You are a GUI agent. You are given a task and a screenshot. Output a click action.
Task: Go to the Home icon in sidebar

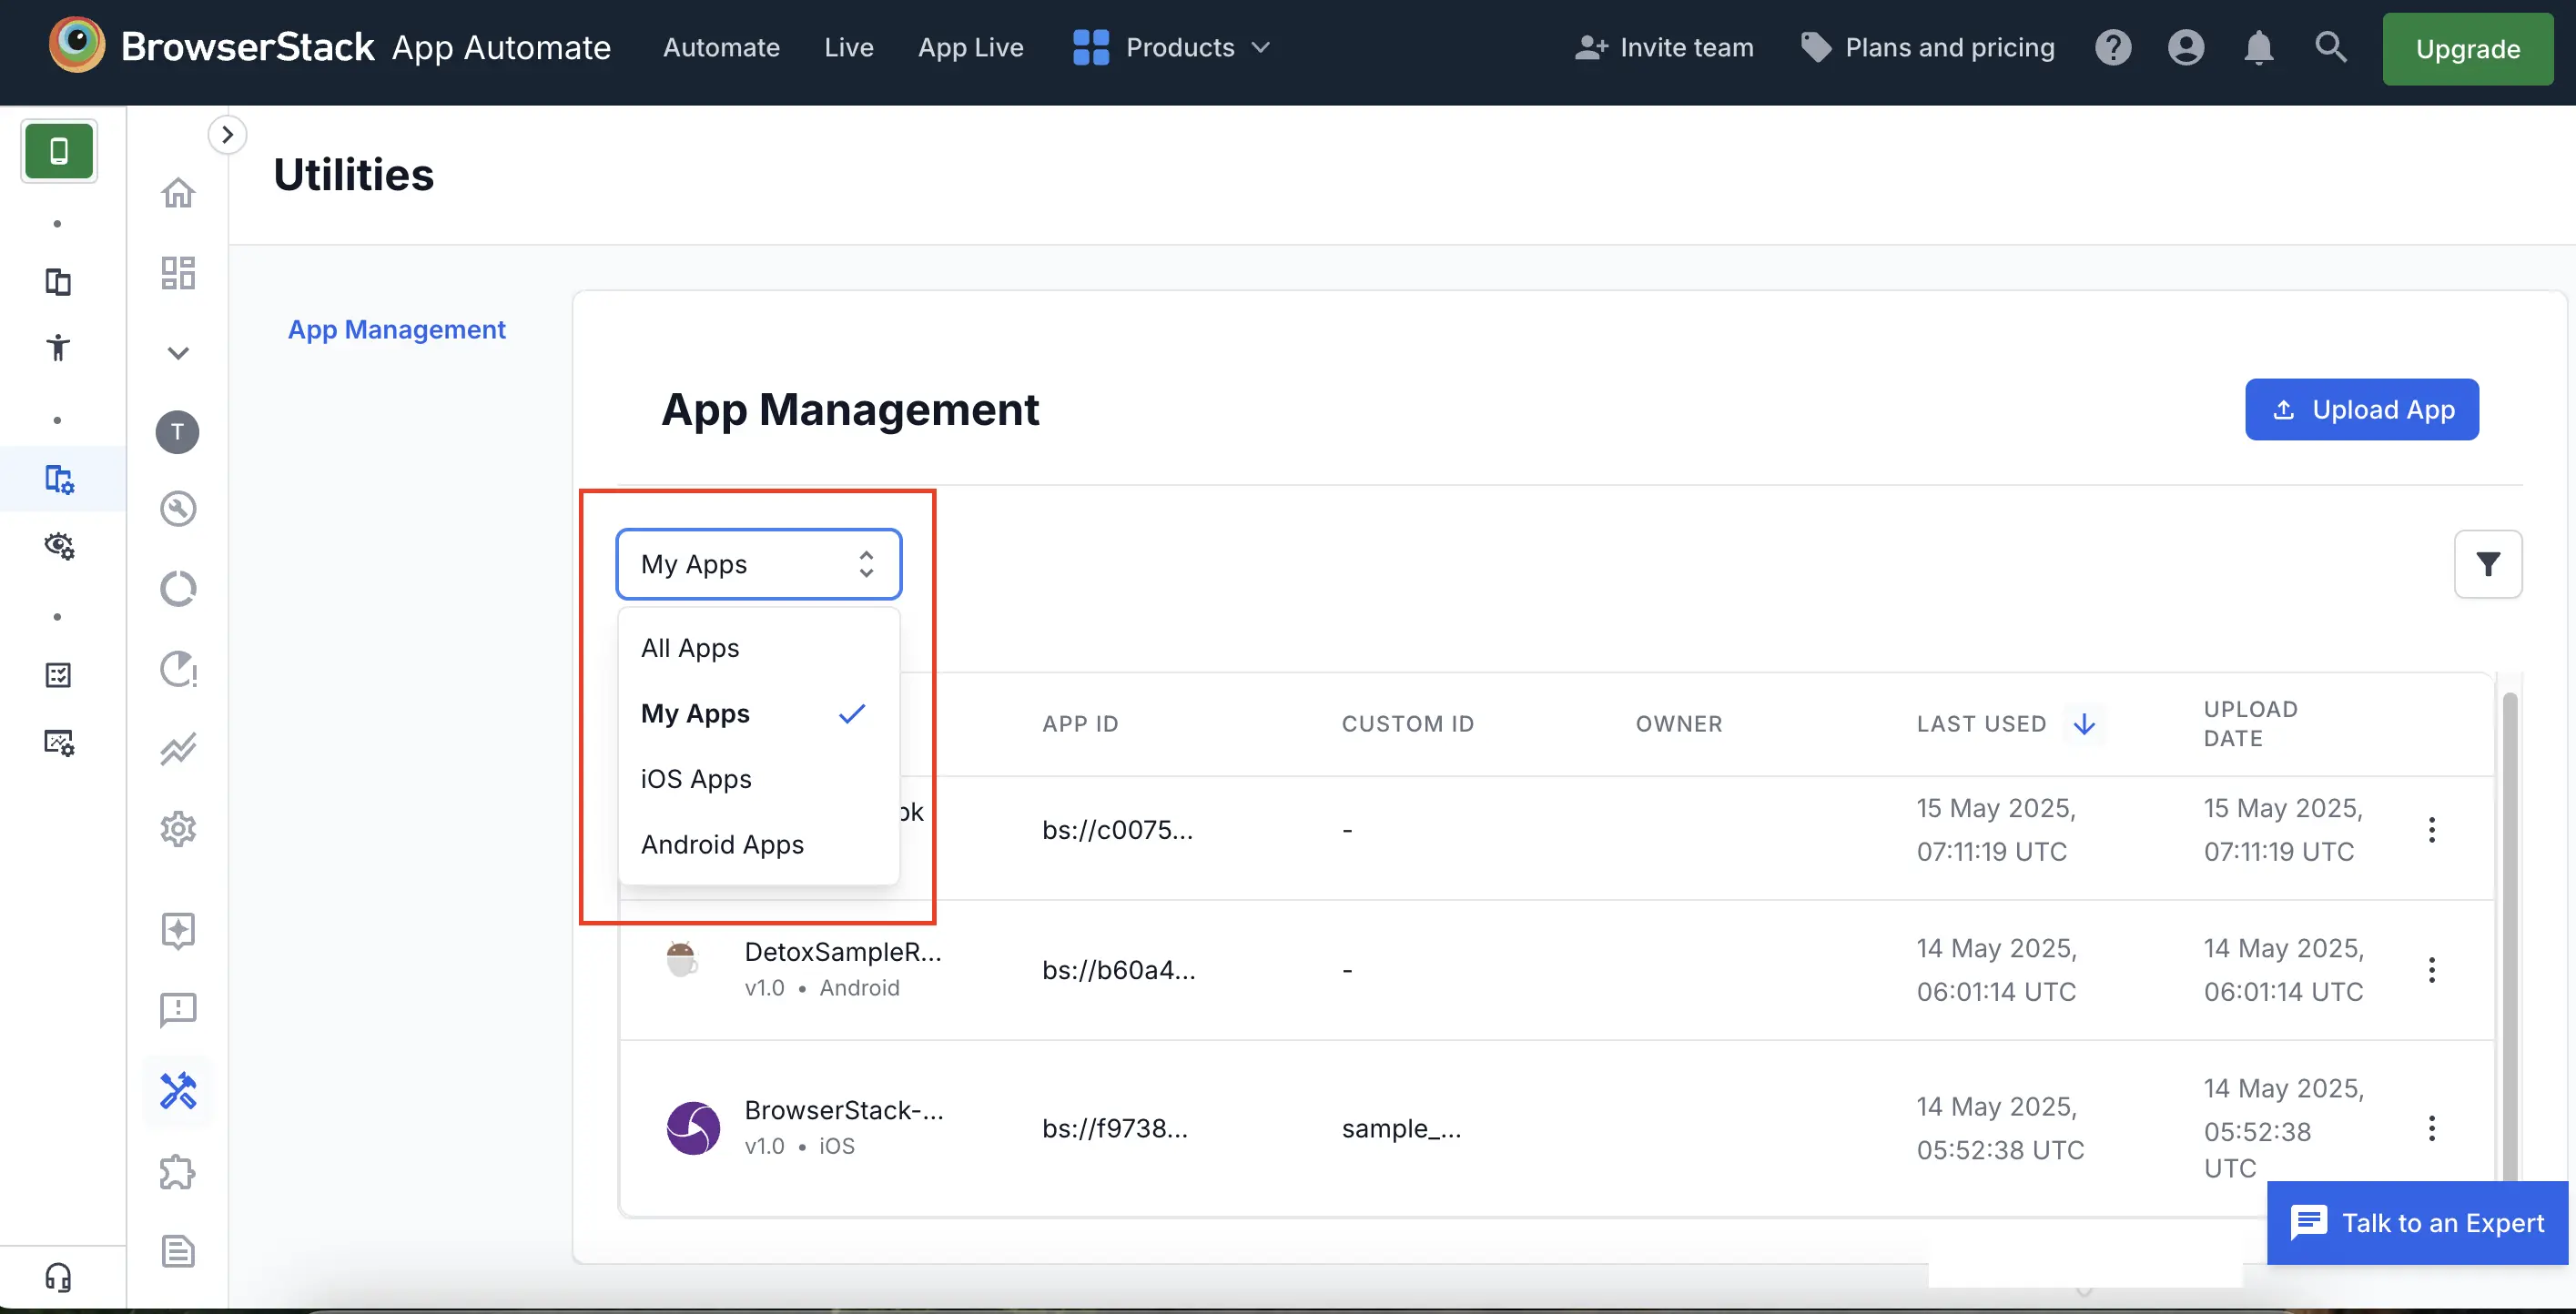[x=178, y=192]
